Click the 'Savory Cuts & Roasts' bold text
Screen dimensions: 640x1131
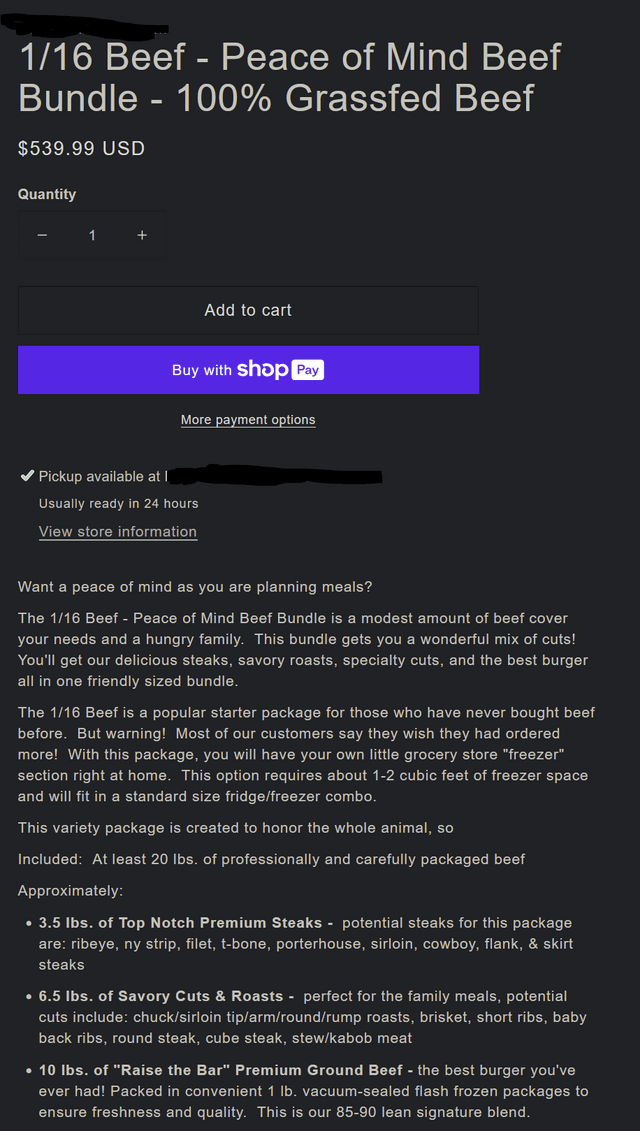166,996
